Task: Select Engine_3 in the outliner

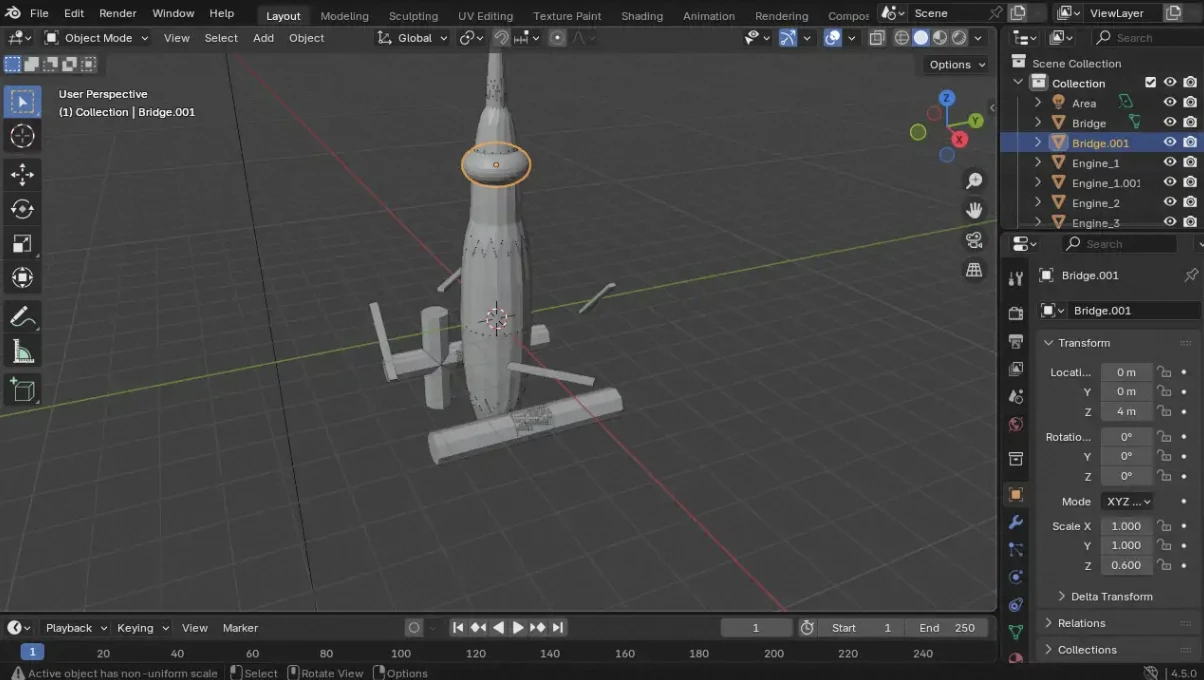Action: click(1095, 222)
